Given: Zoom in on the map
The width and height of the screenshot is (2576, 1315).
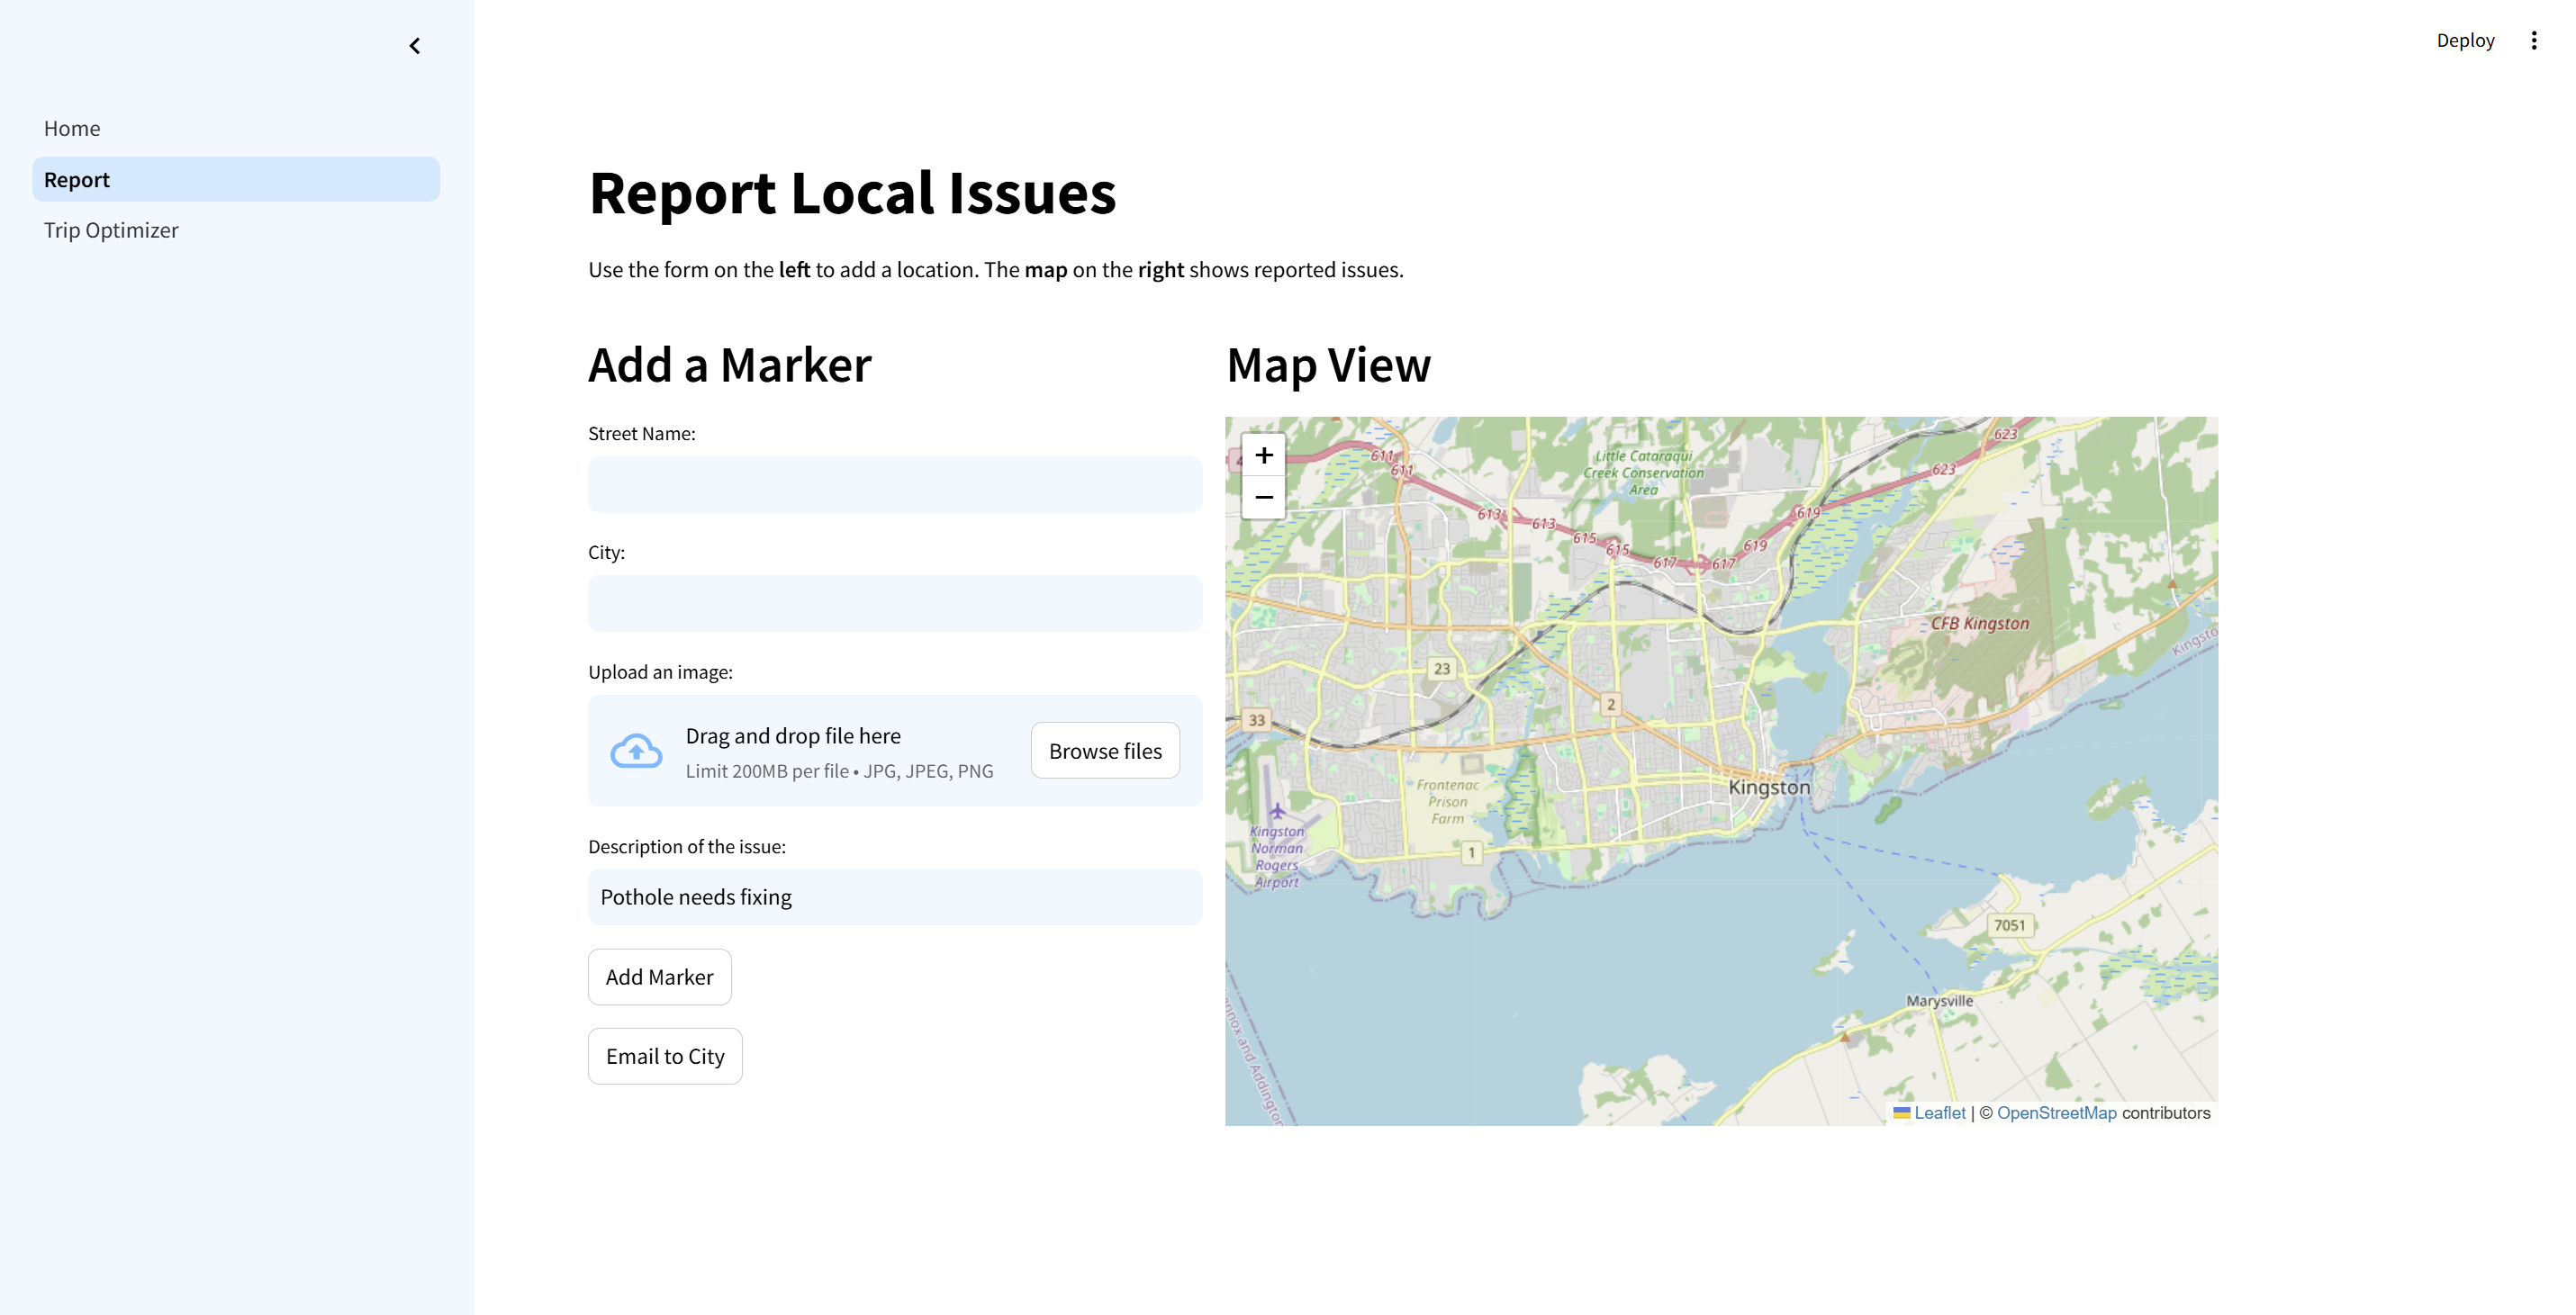Looking at the screenshot, I should [1263, 455].
